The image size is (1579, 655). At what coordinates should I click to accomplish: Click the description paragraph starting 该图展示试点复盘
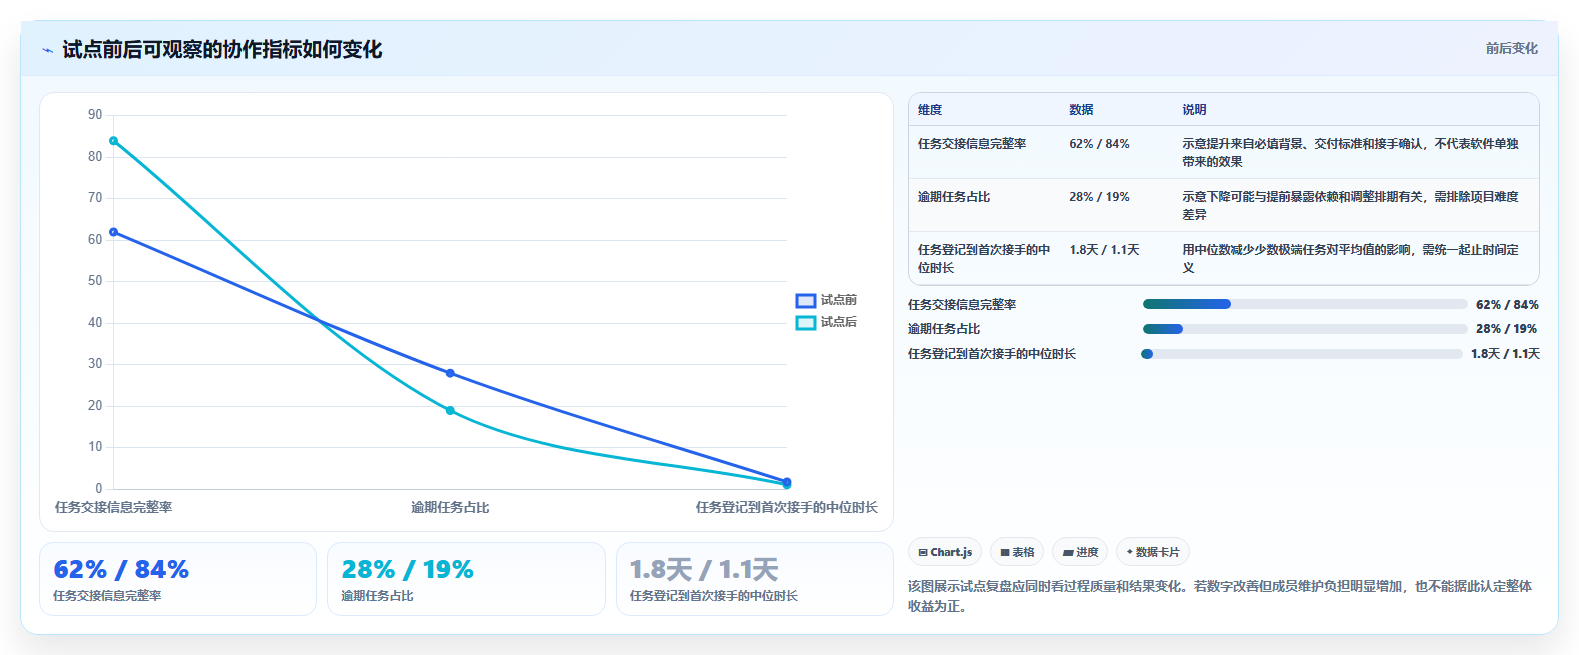click(1220, 596)
